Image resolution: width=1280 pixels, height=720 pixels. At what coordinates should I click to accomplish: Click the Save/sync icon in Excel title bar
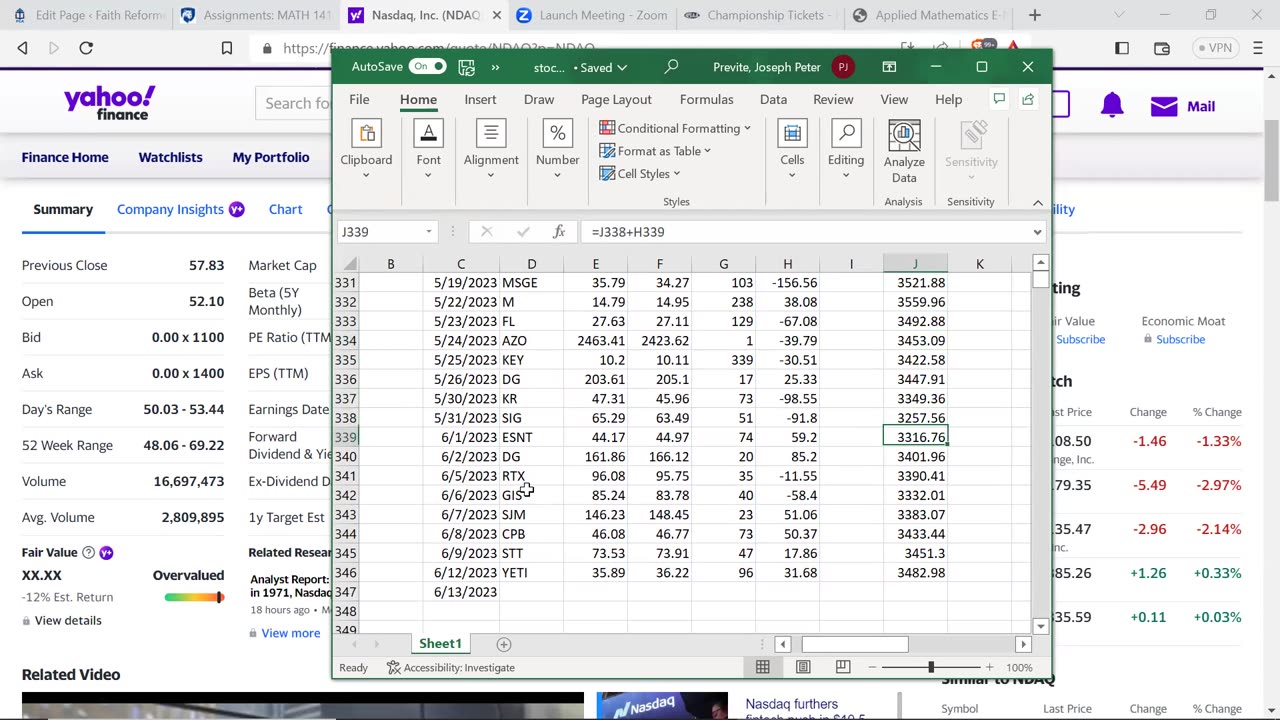pyautogui.click(x=466, y=67)
